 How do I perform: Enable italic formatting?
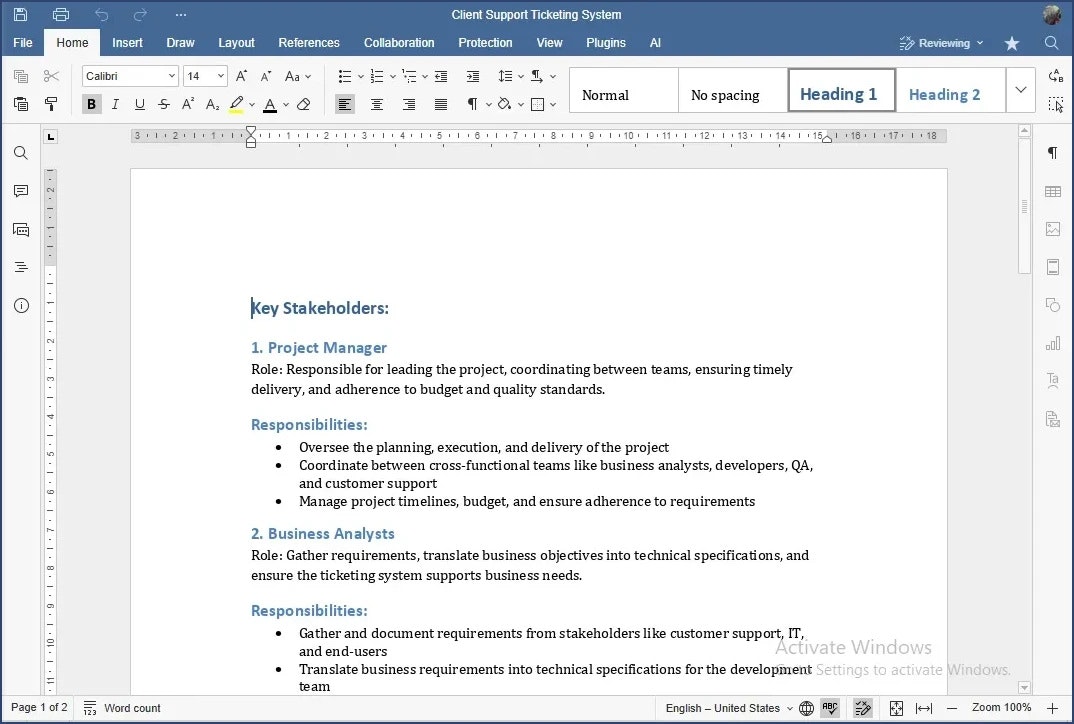click(x=115, y=104)
